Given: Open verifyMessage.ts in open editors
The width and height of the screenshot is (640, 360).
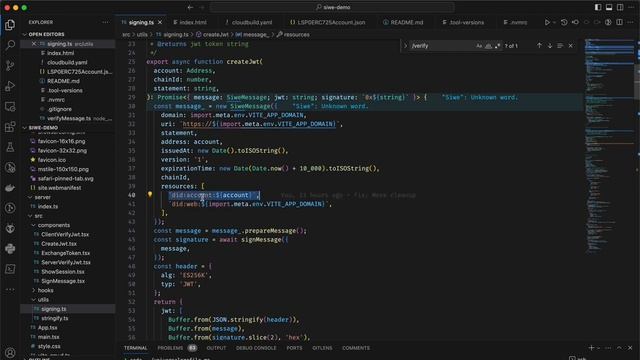Looking at the screenshot, I should 69,118.
